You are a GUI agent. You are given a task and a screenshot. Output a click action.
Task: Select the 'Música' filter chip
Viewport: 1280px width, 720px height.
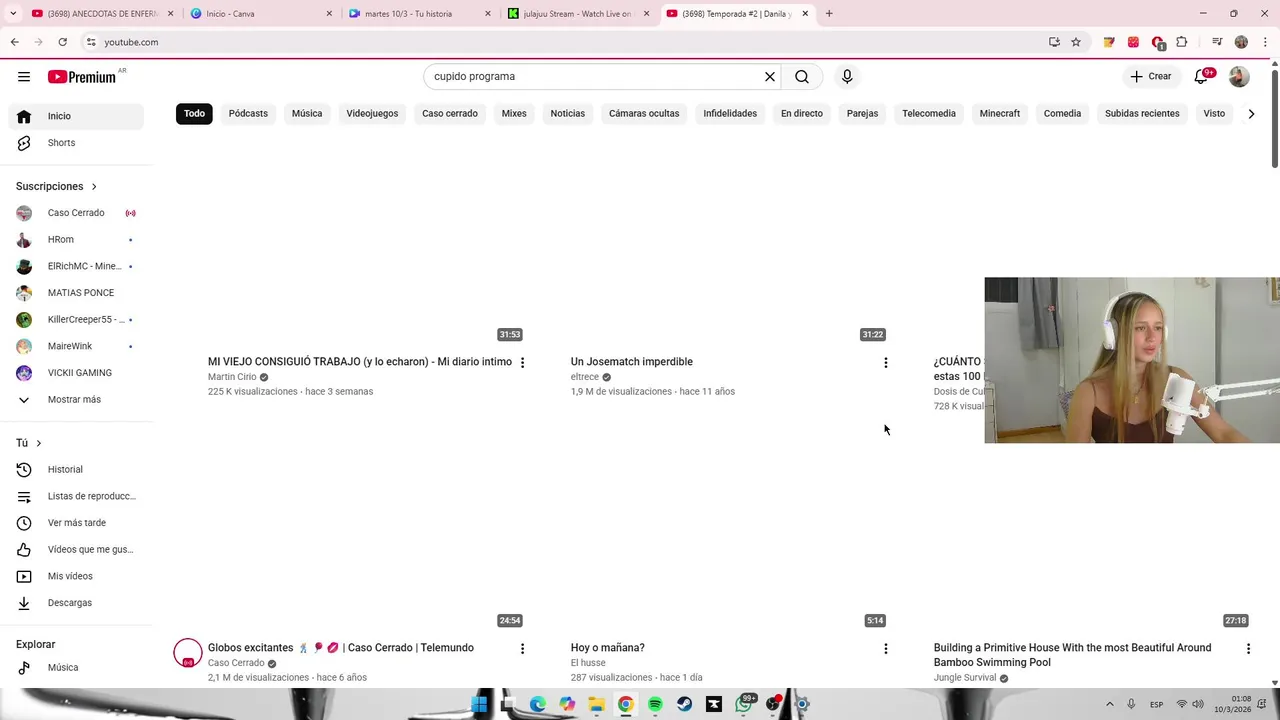pyautogui.click(x=307, y=114)
